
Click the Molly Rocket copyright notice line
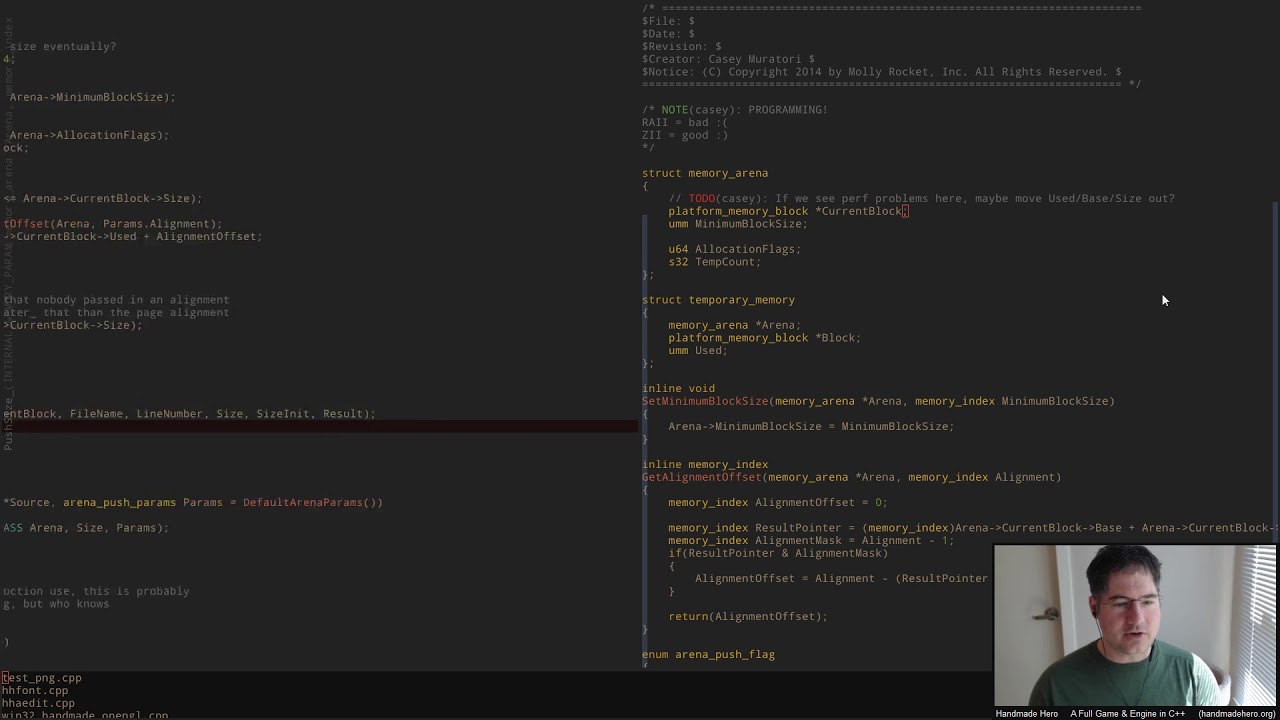882,72
